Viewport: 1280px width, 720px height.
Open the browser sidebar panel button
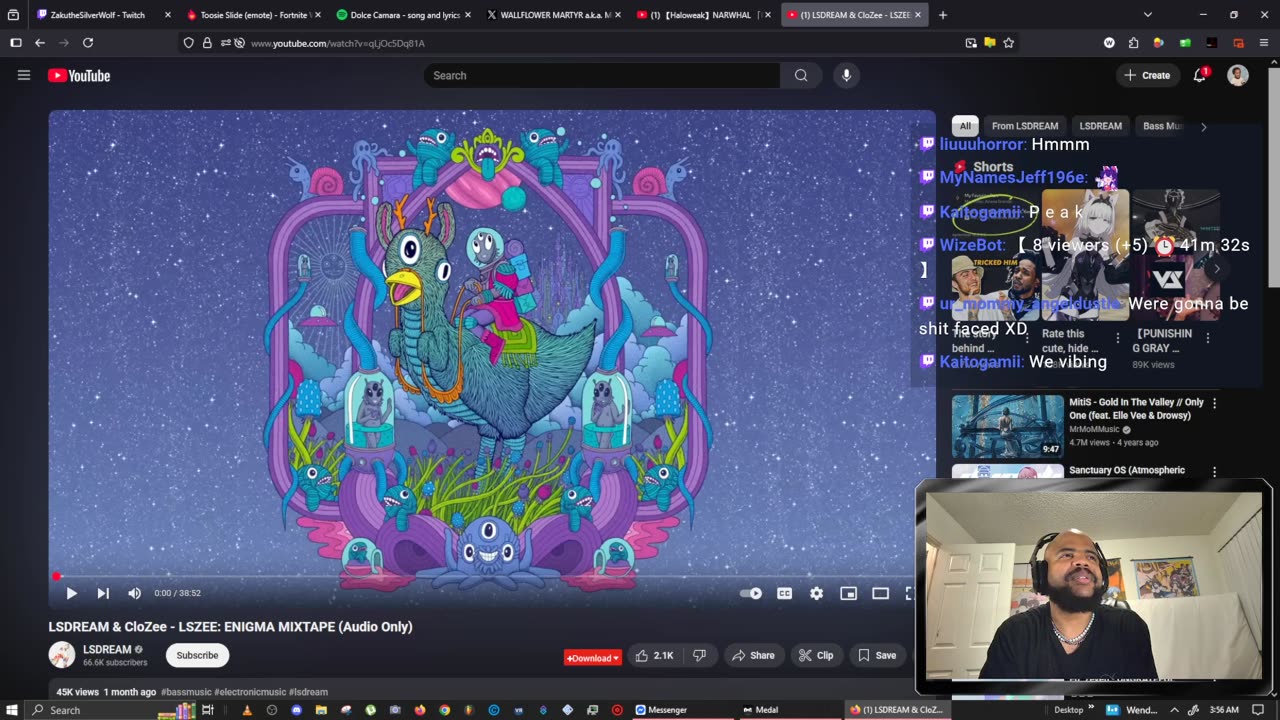click(x=15, y=43)
